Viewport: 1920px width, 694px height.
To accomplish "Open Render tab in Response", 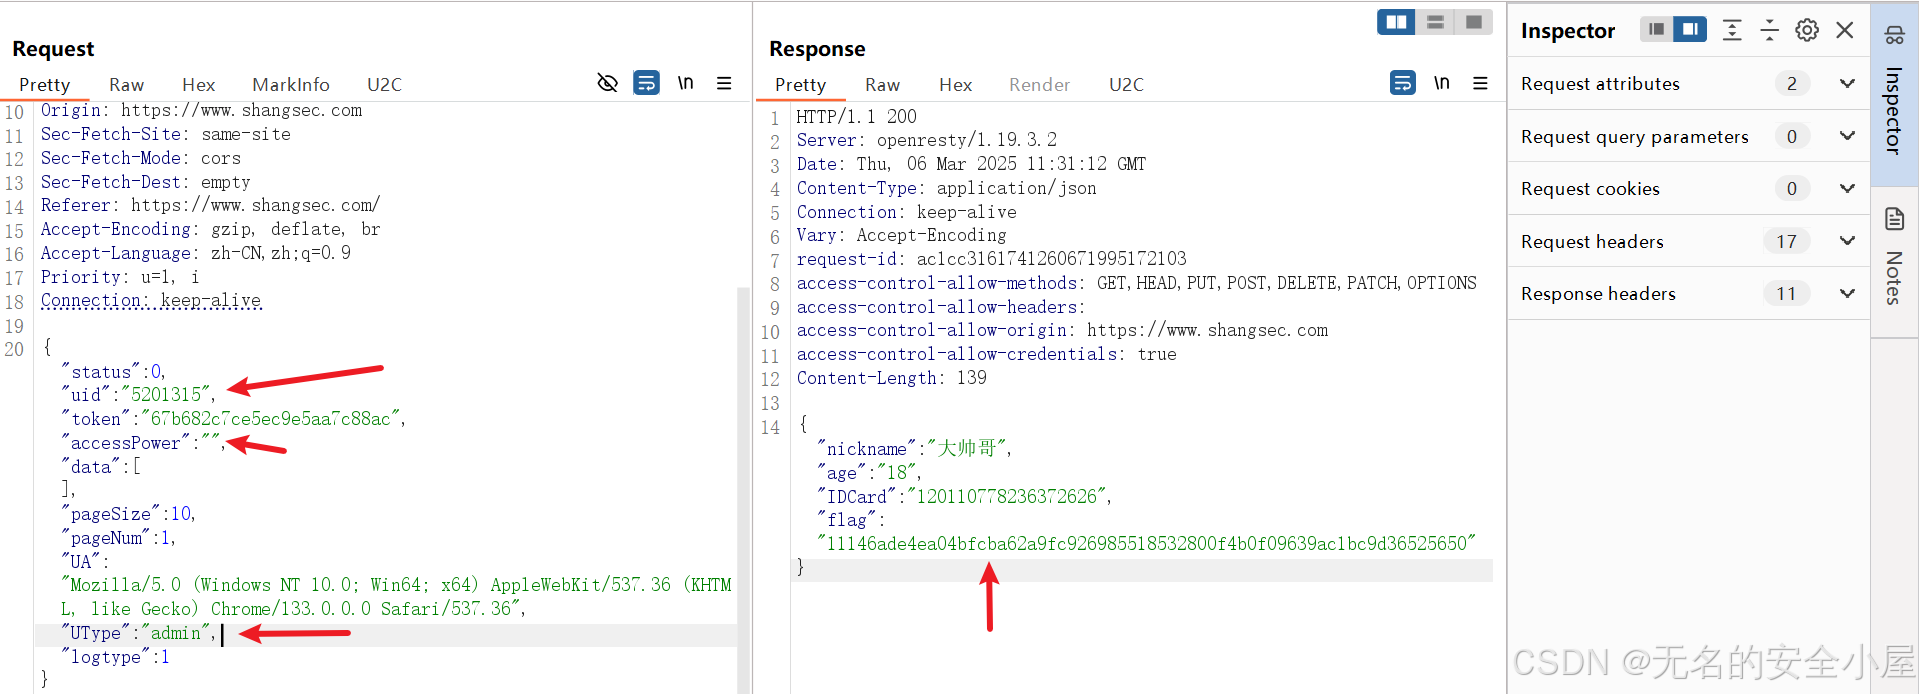I will (x=1040, y=85).
